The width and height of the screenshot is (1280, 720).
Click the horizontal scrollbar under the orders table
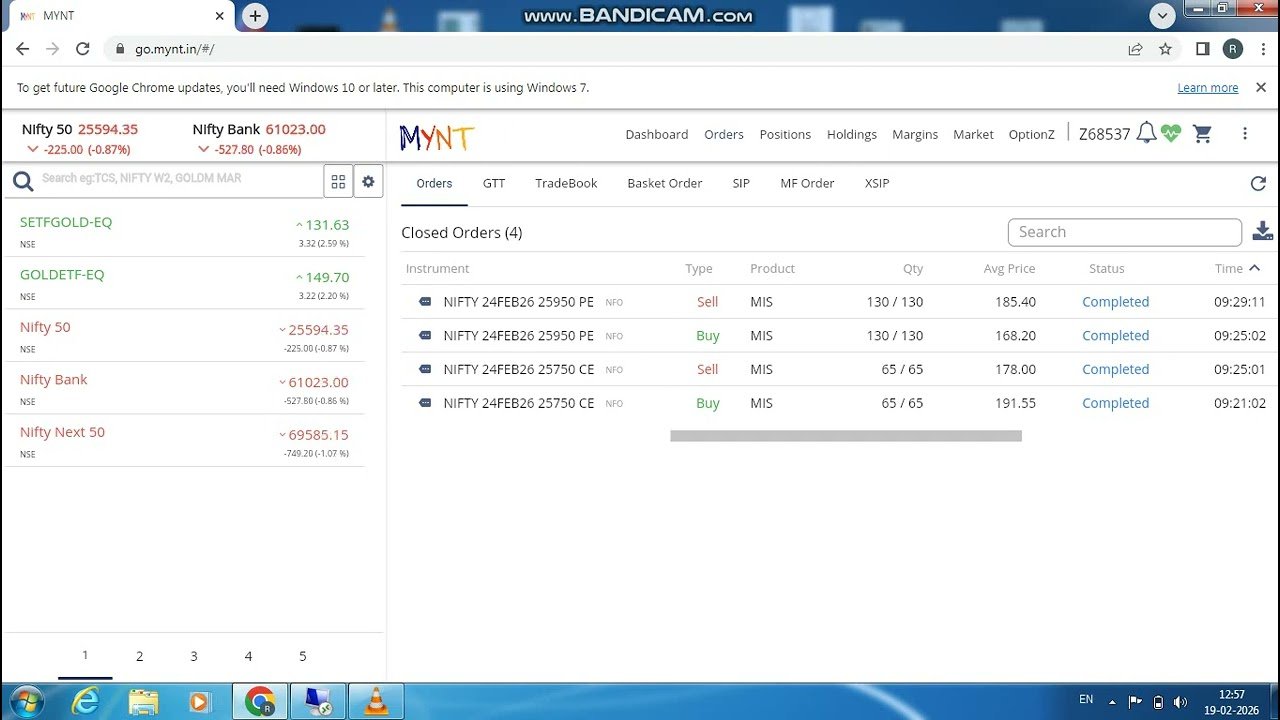tap(845, 435)
